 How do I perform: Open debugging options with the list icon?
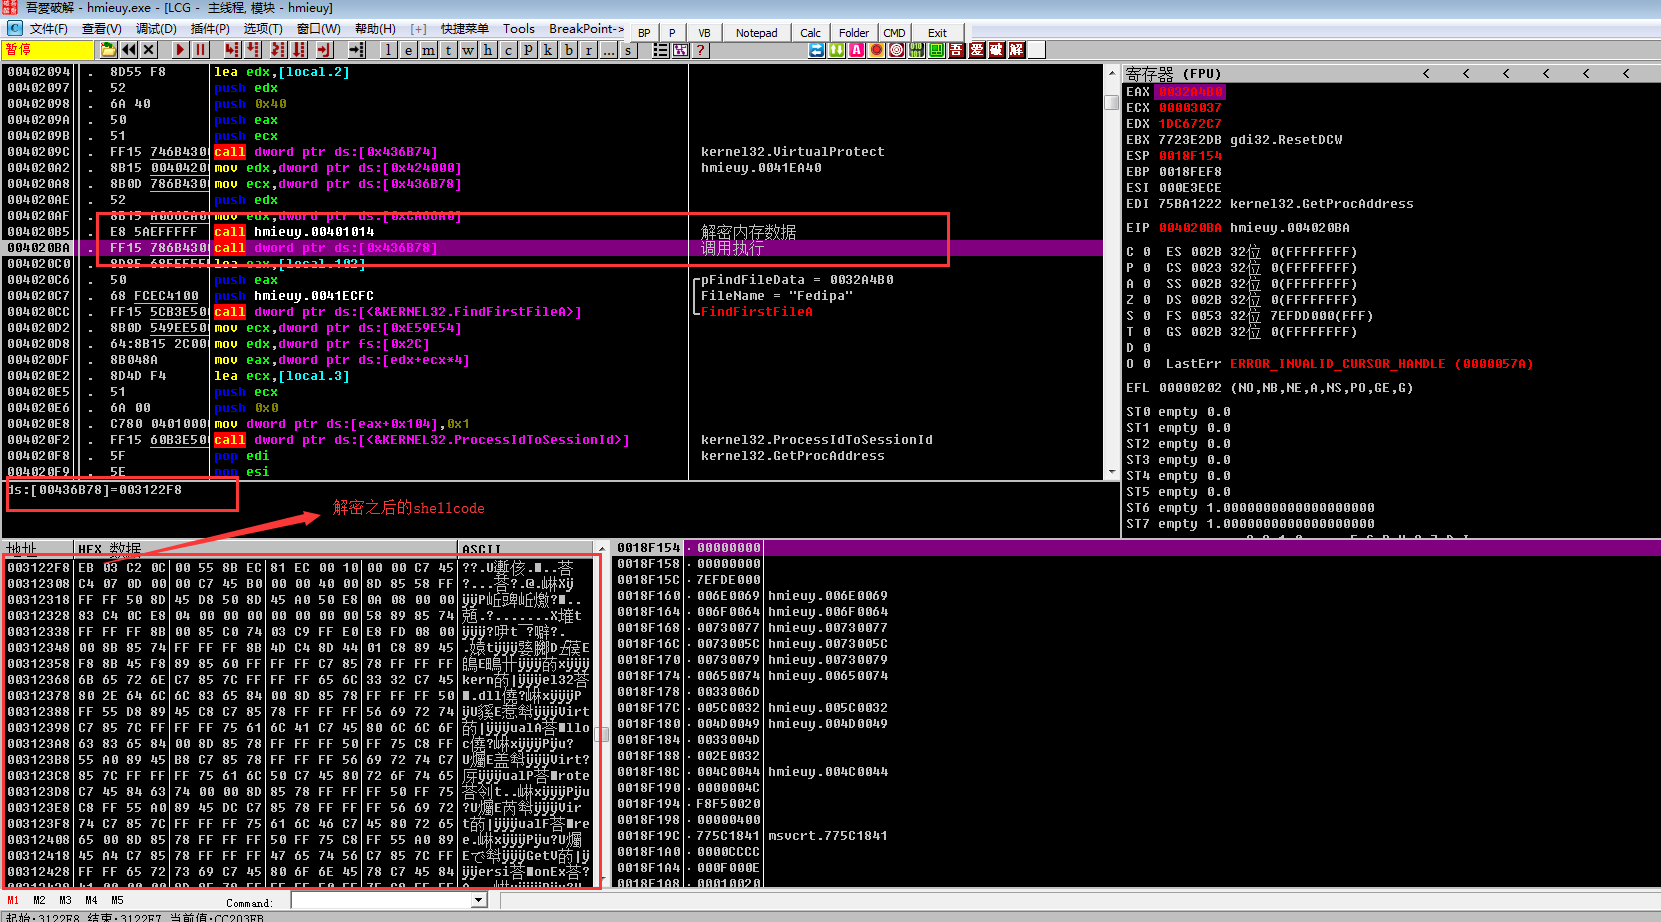(661, 50)
